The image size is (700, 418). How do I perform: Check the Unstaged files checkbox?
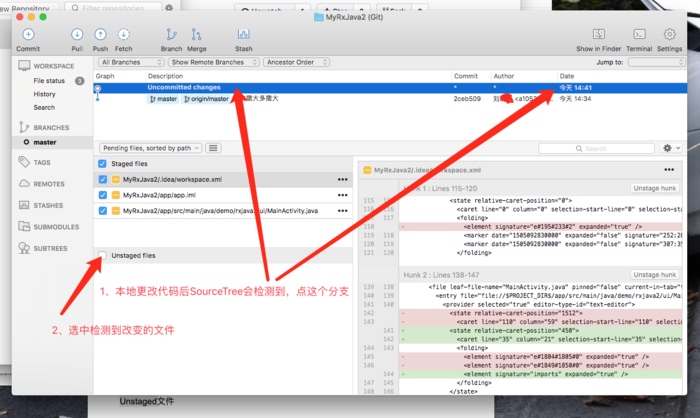coord(102,255)
